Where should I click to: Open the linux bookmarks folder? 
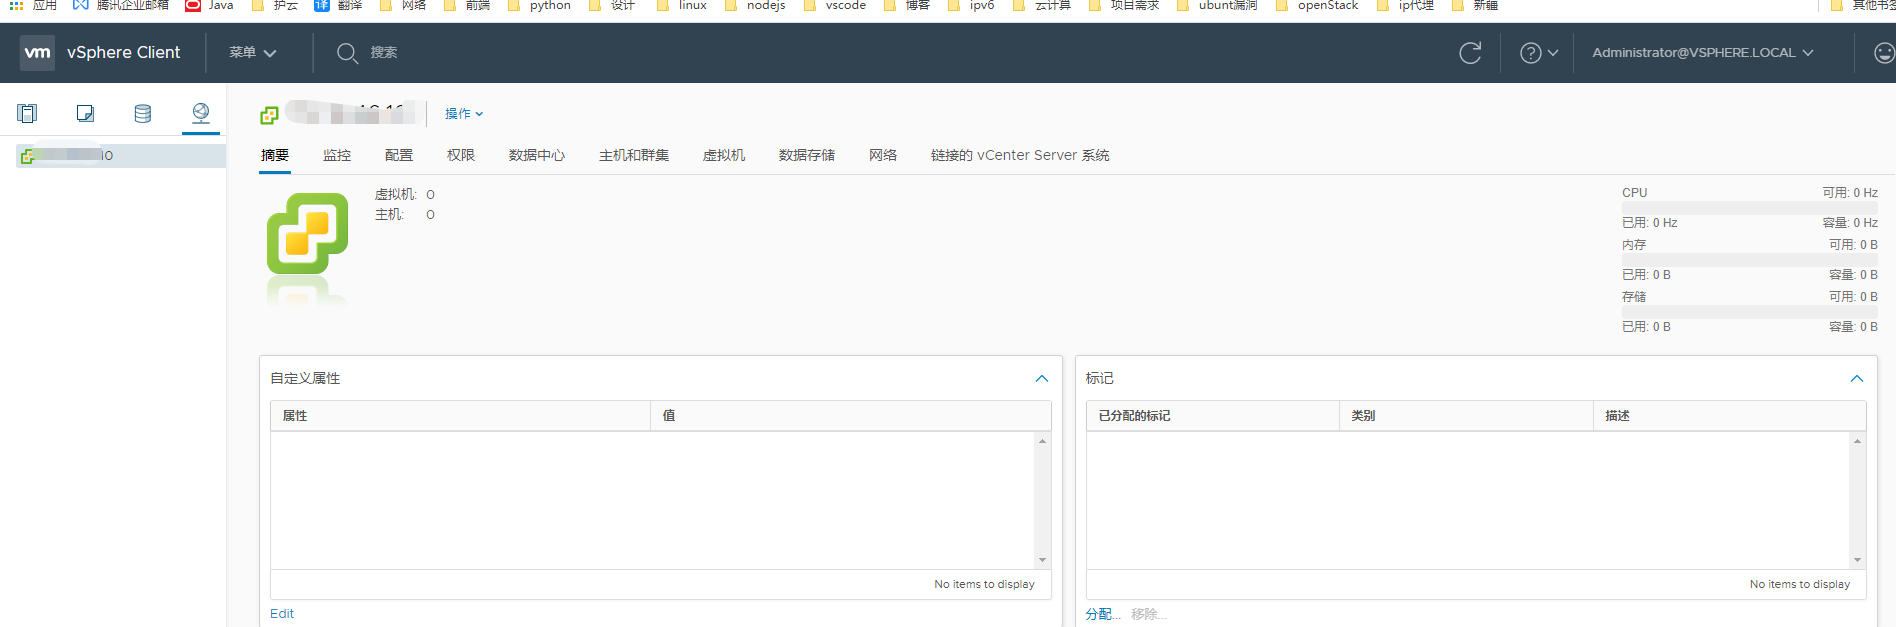682,6
